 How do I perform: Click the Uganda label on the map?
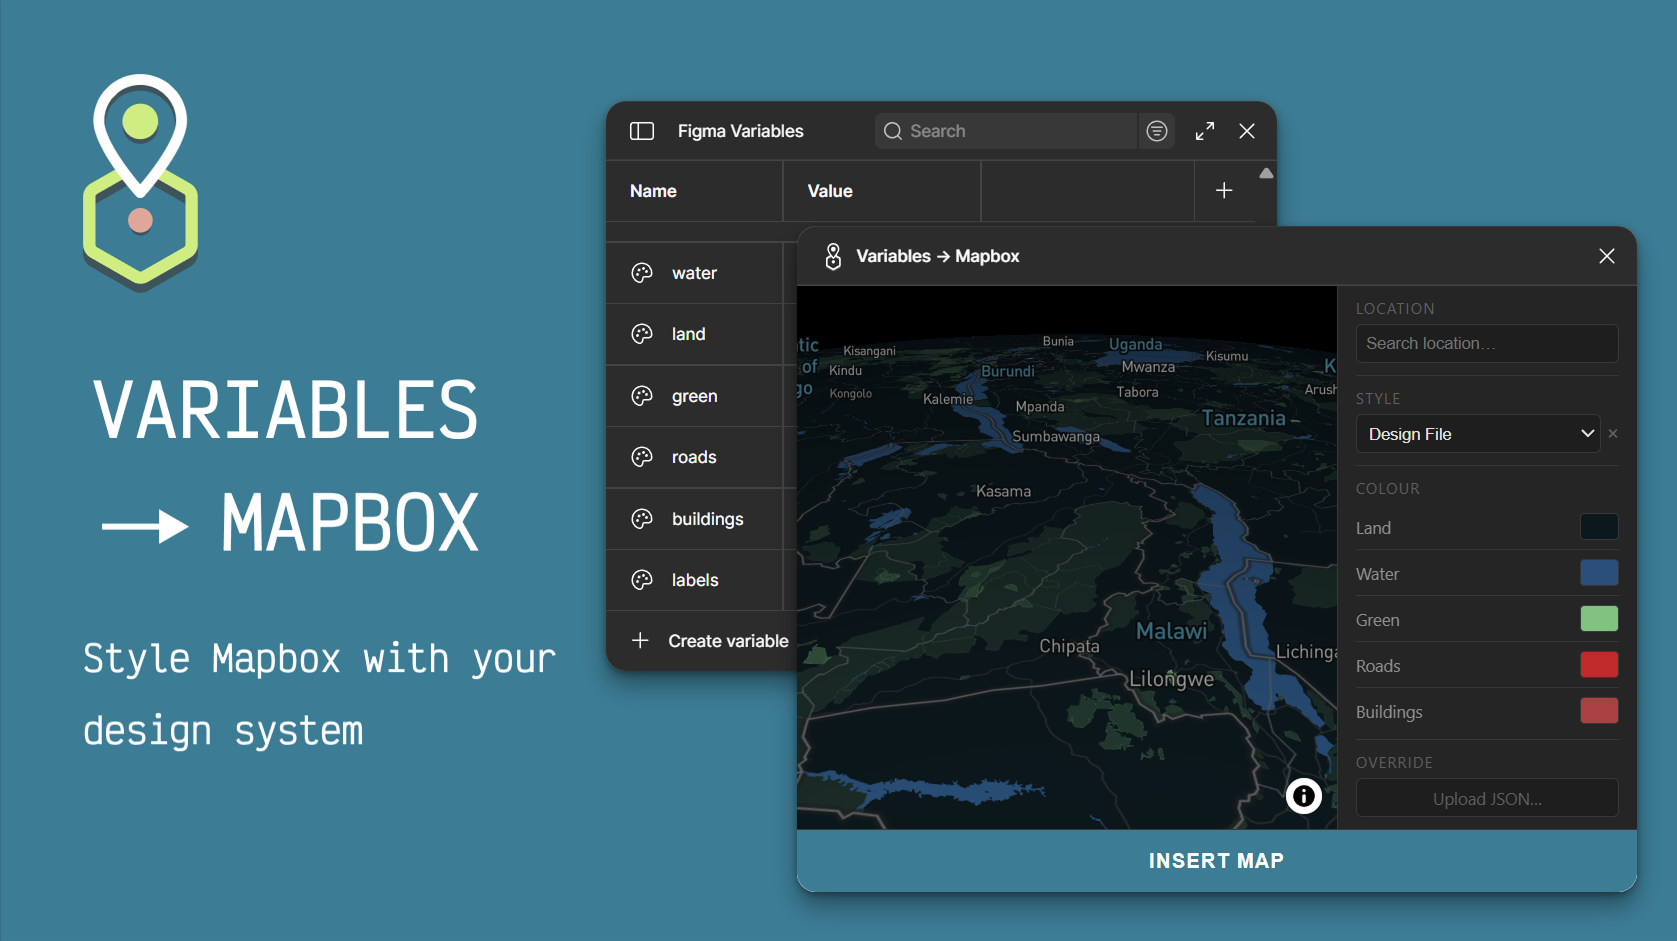click(1136, 344)
